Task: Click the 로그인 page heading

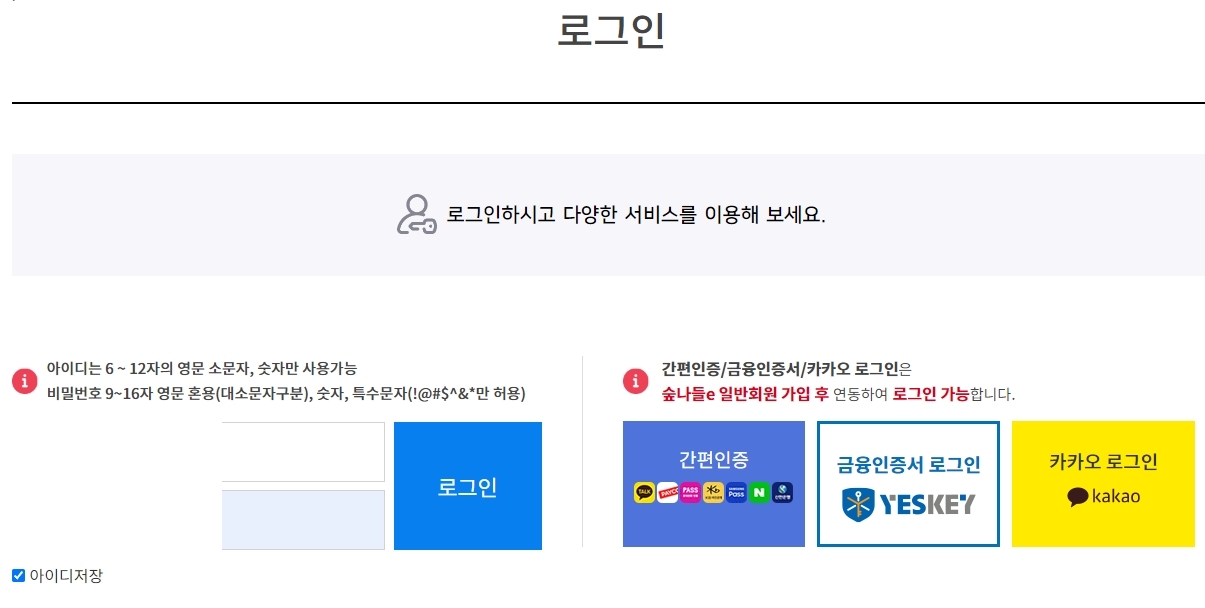Action: point(611,30)
